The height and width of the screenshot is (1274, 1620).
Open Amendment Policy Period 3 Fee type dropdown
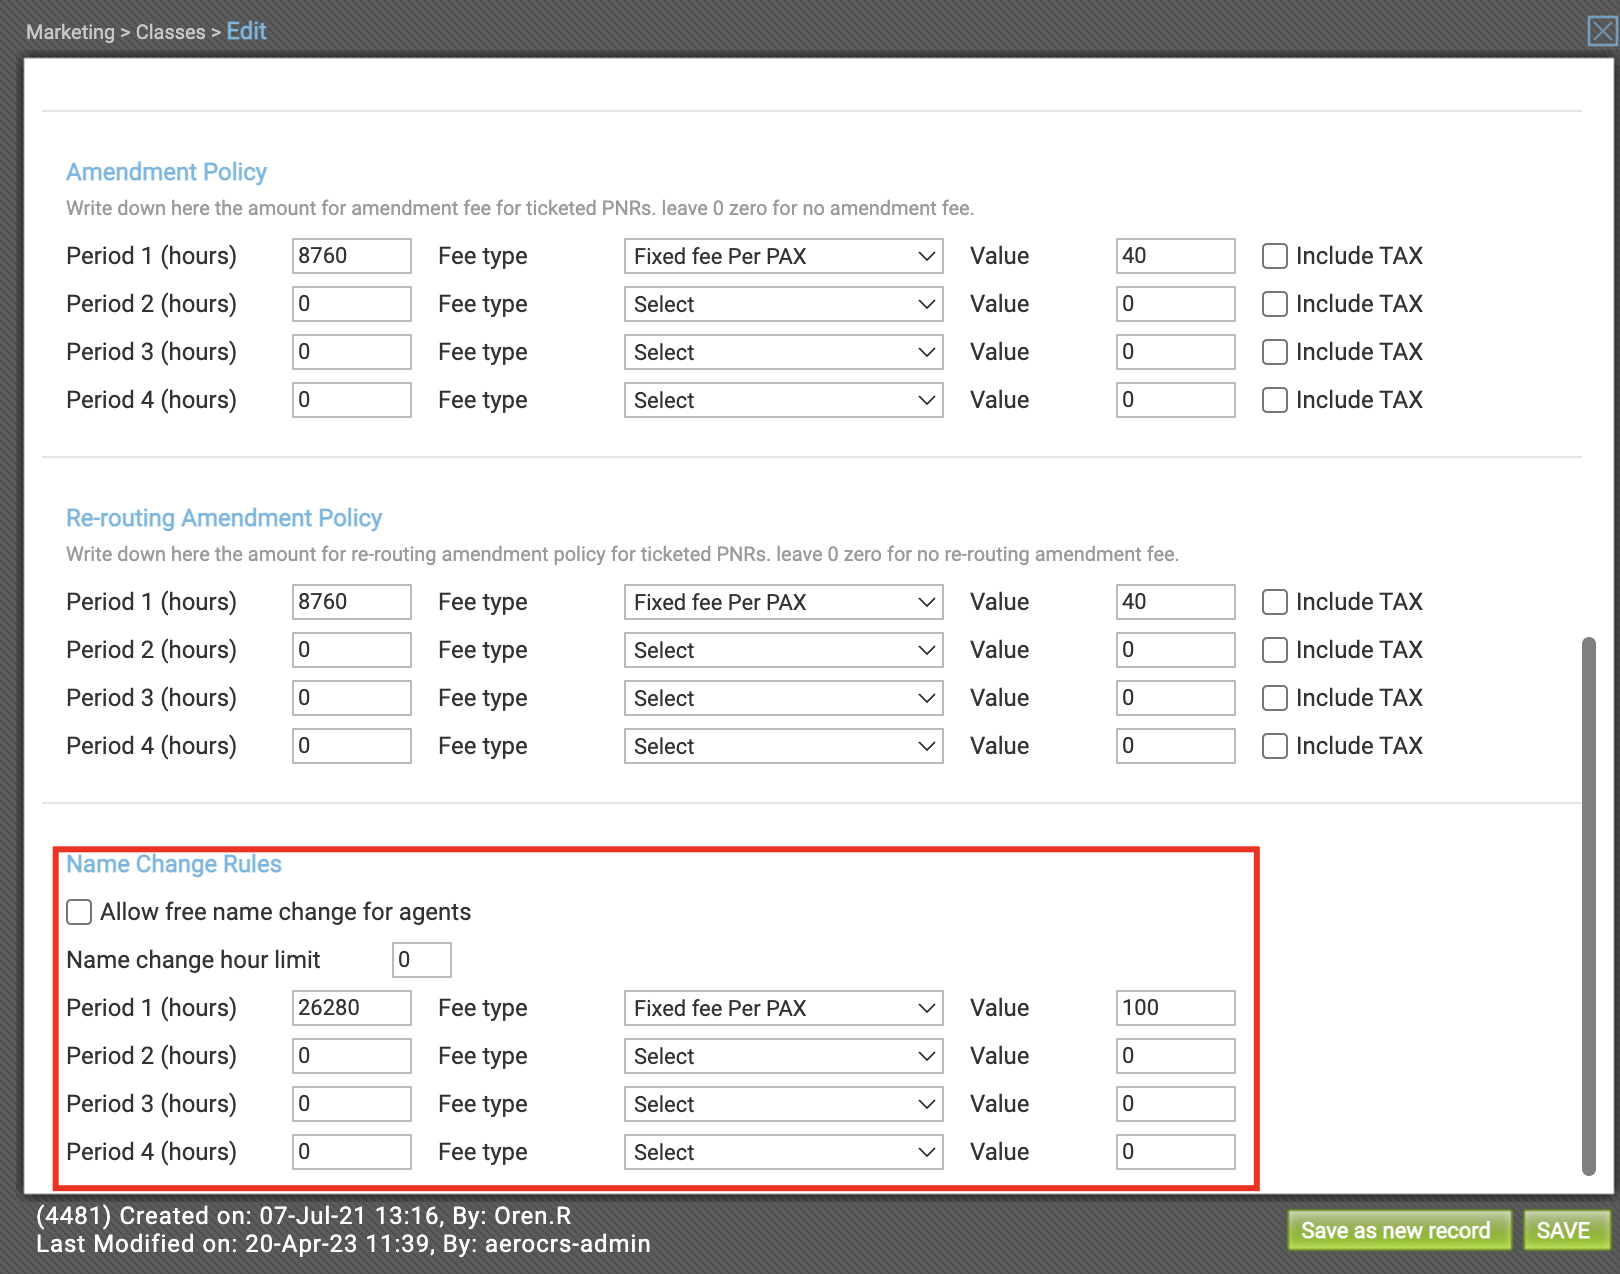pyautogui.click(x=784, y=352)
